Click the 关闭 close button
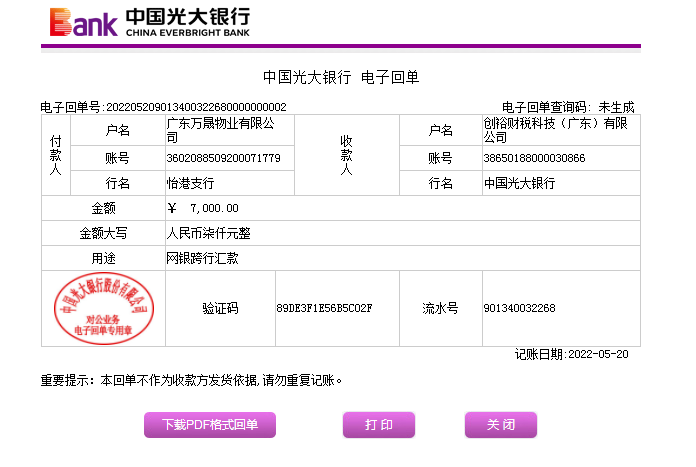 [501, 425]
